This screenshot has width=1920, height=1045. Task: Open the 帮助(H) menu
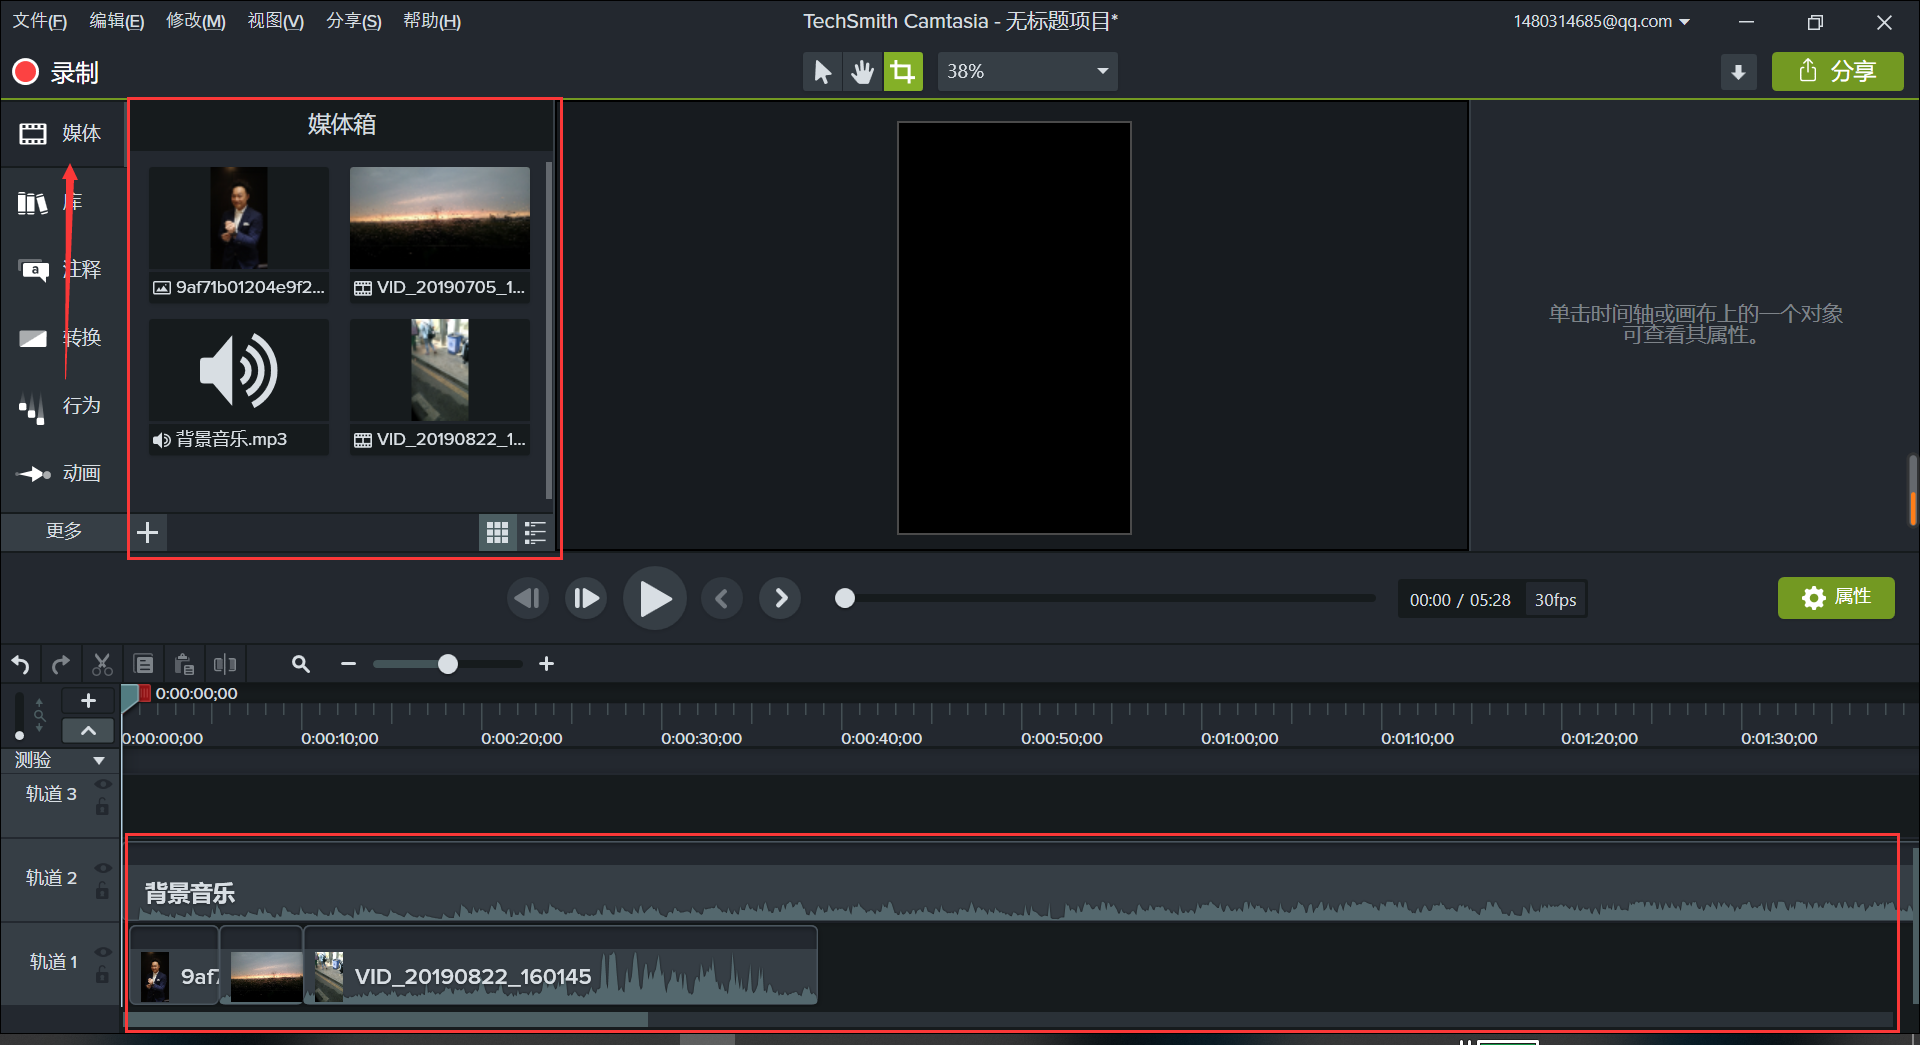(x=432, y=21)
